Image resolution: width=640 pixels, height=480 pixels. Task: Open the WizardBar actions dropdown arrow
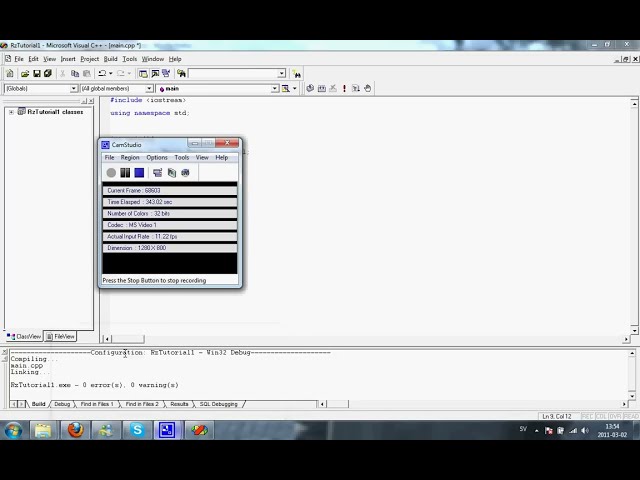pos(294,89)
